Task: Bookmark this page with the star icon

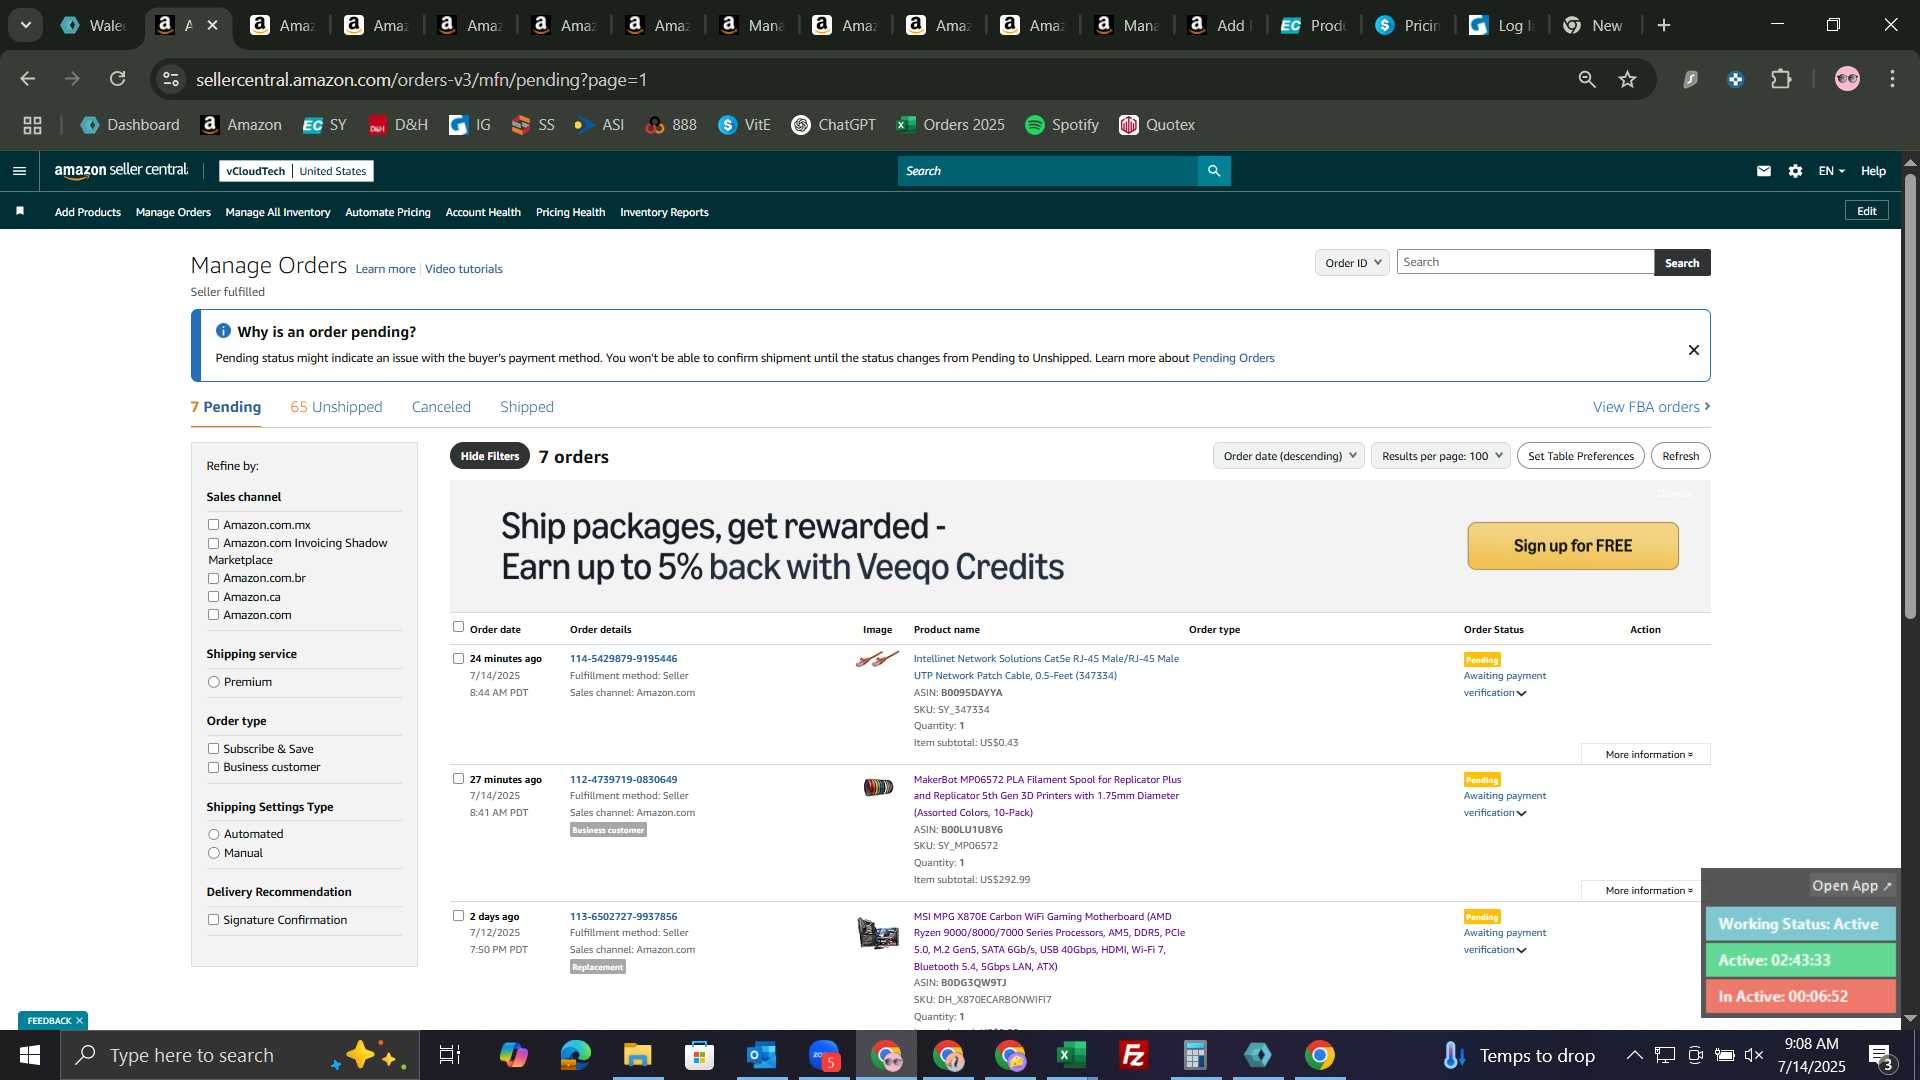Action: [1628, 79]
